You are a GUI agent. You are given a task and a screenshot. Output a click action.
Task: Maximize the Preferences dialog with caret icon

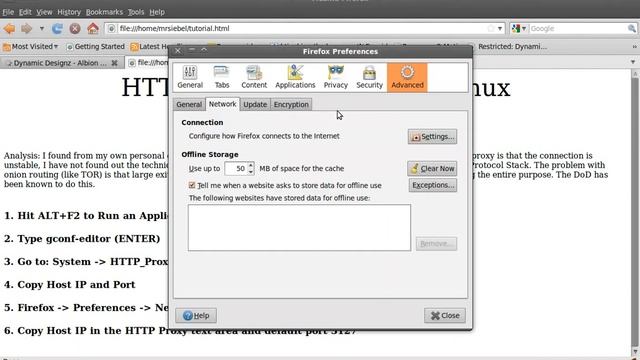(204, 51)
